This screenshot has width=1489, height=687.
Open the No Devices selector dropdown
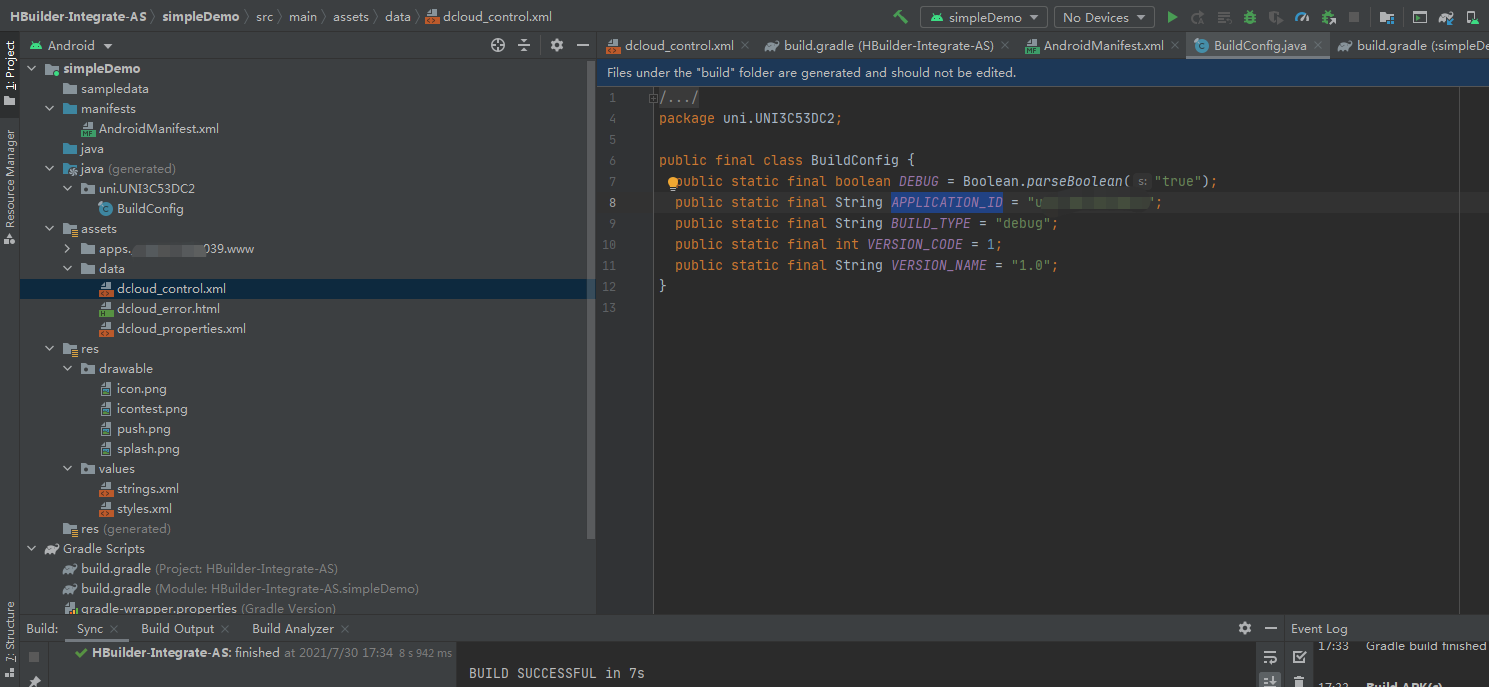click(1104, 17)
